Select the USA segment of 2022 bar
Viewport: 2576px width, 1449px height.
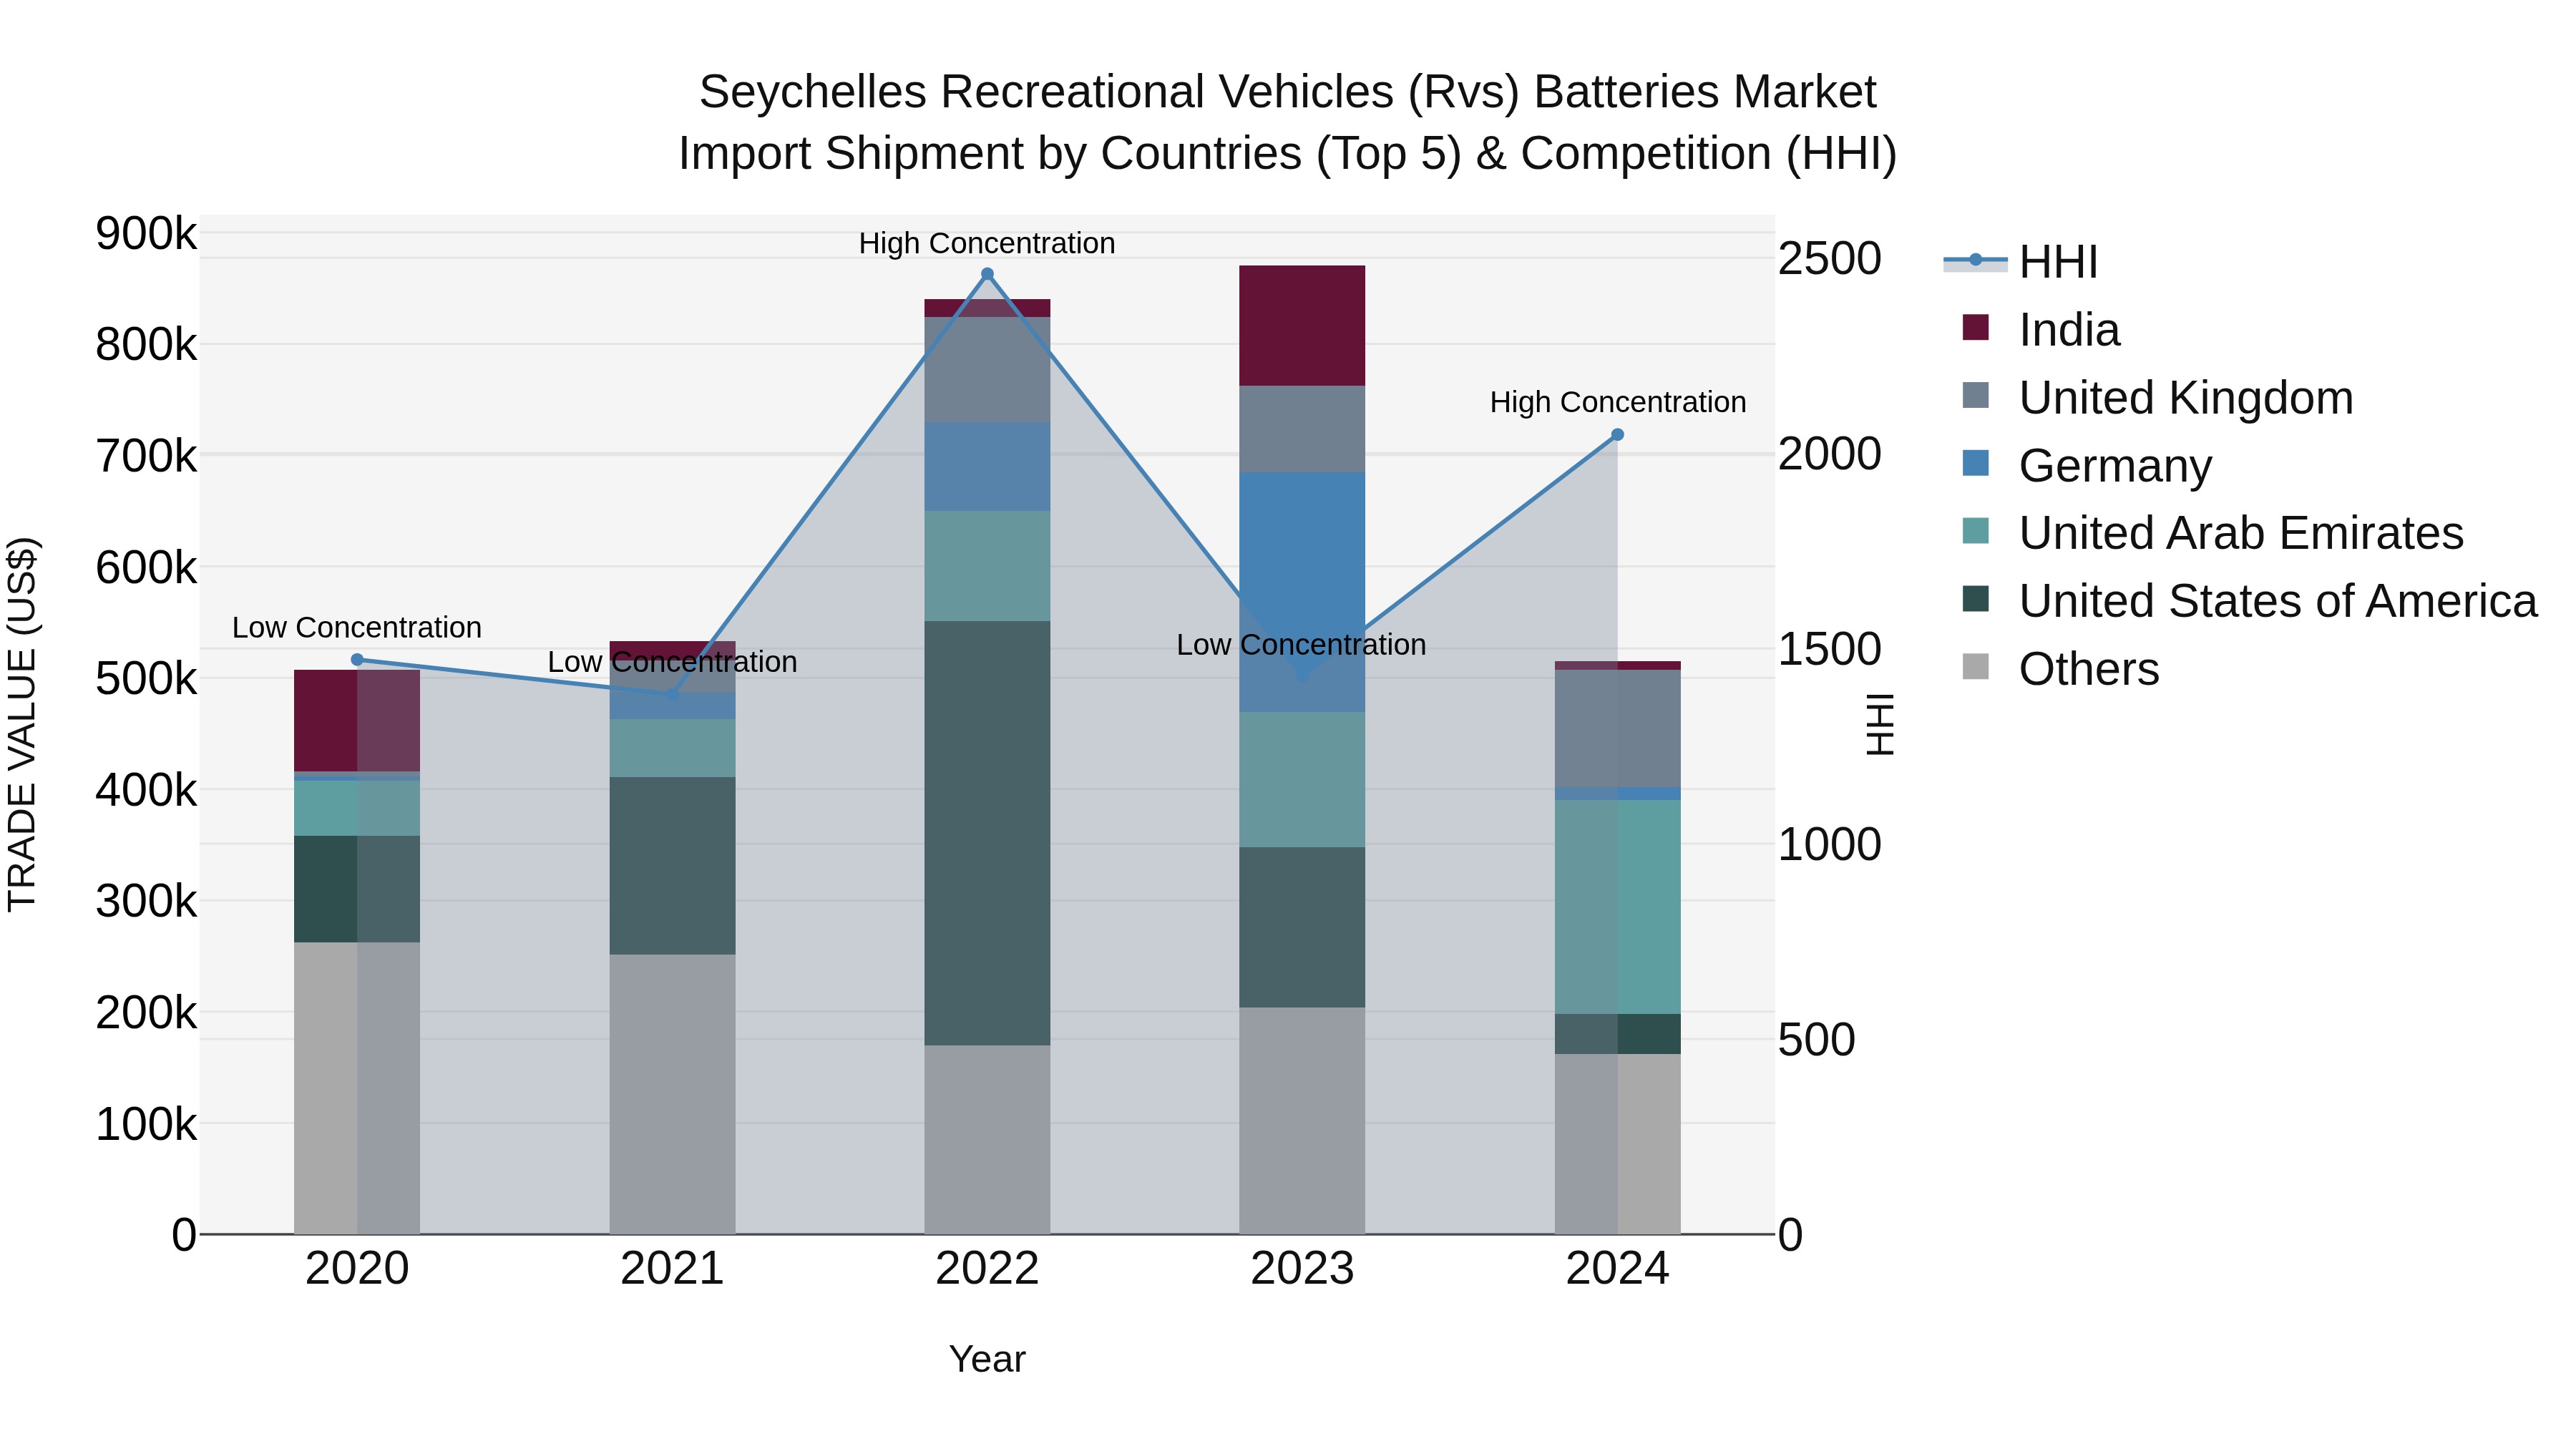(x=987, y=833)
